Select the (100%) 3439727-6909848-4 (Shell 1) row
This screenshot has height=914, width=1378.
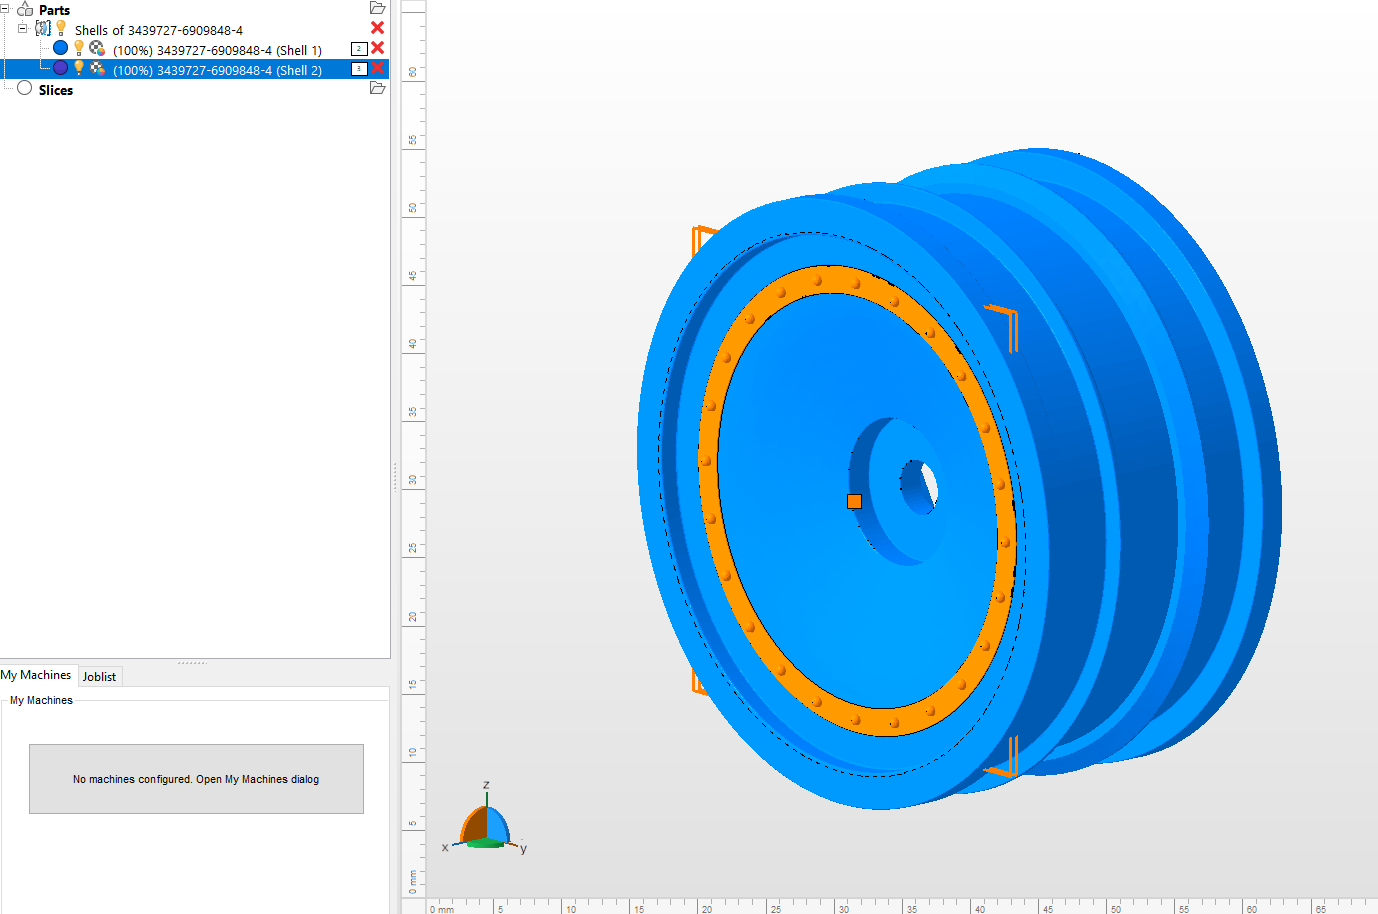click(217, 50)
